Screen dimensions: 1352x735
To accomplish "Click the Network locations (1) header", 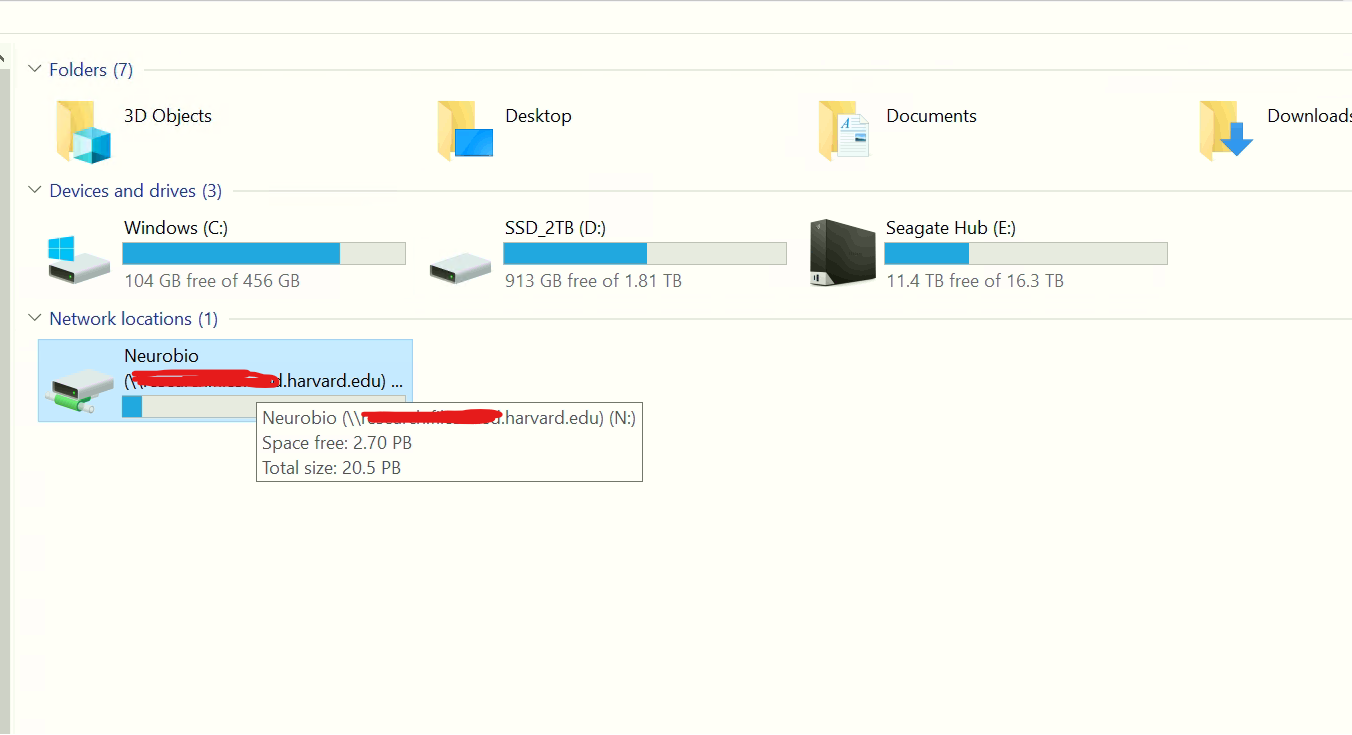I will [133, 319].
